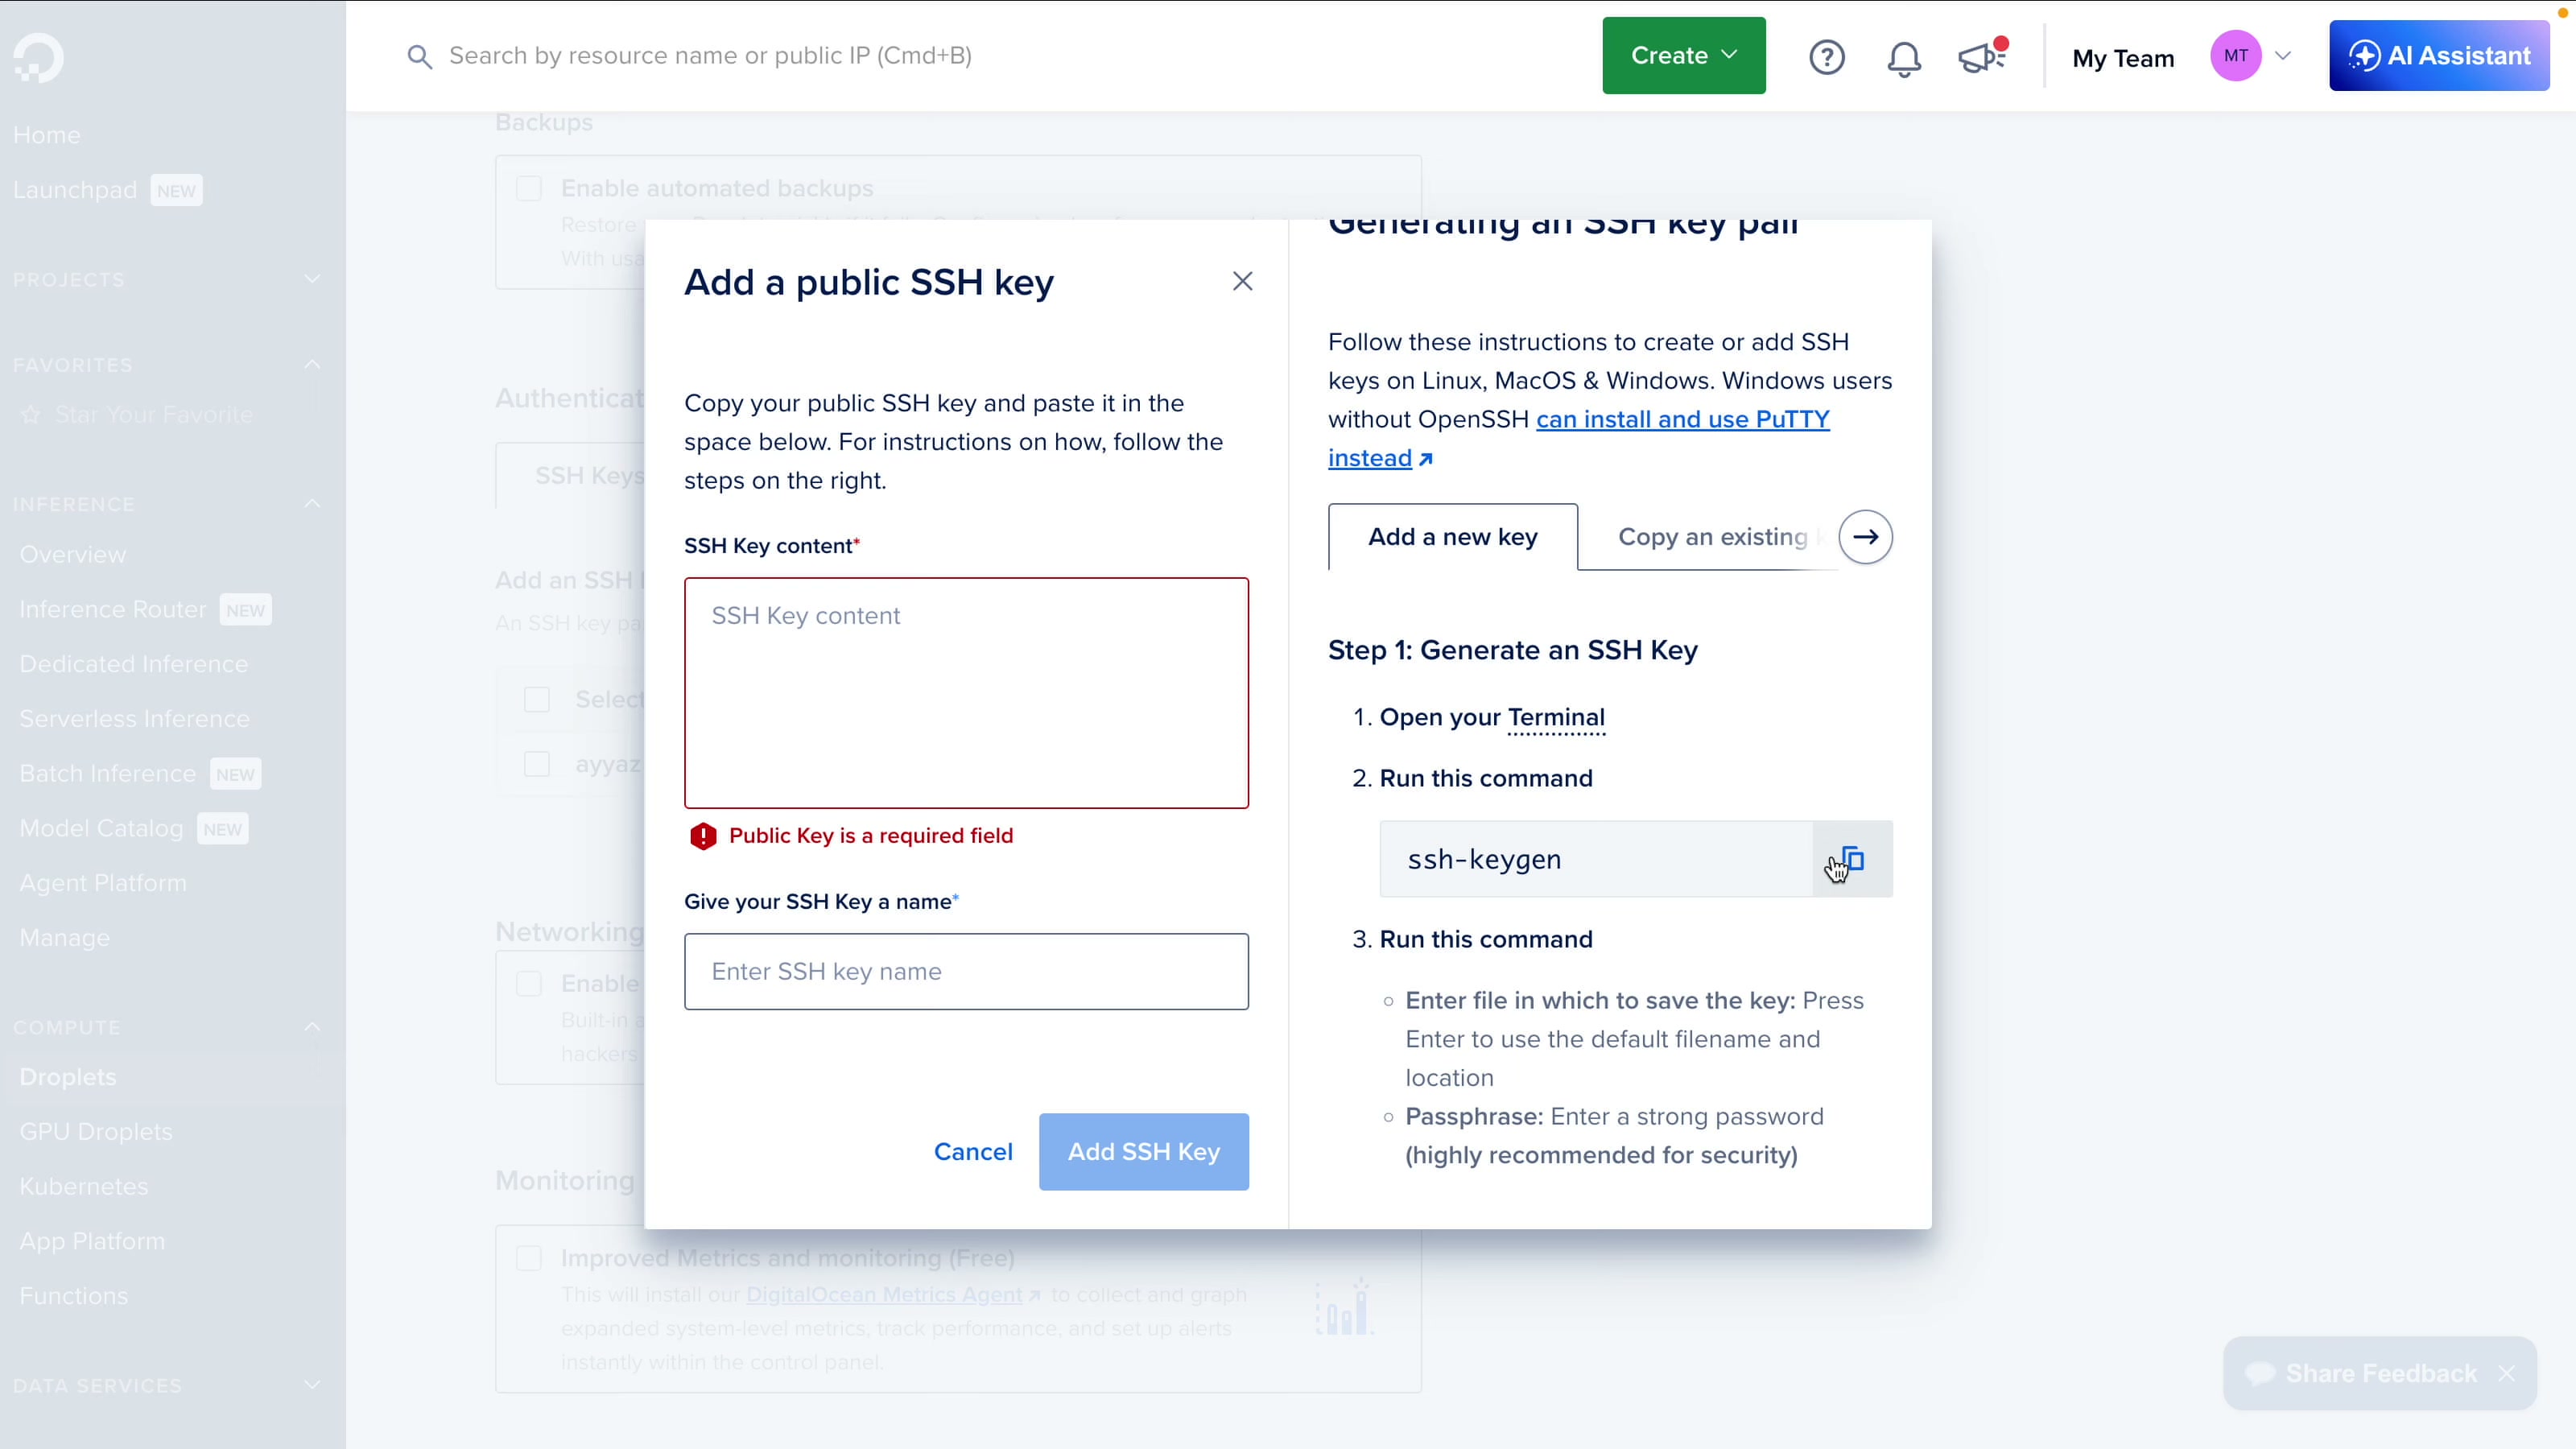Open the Home menu item
This screenshot has height=1449, width=2576.
coord(47,135)
